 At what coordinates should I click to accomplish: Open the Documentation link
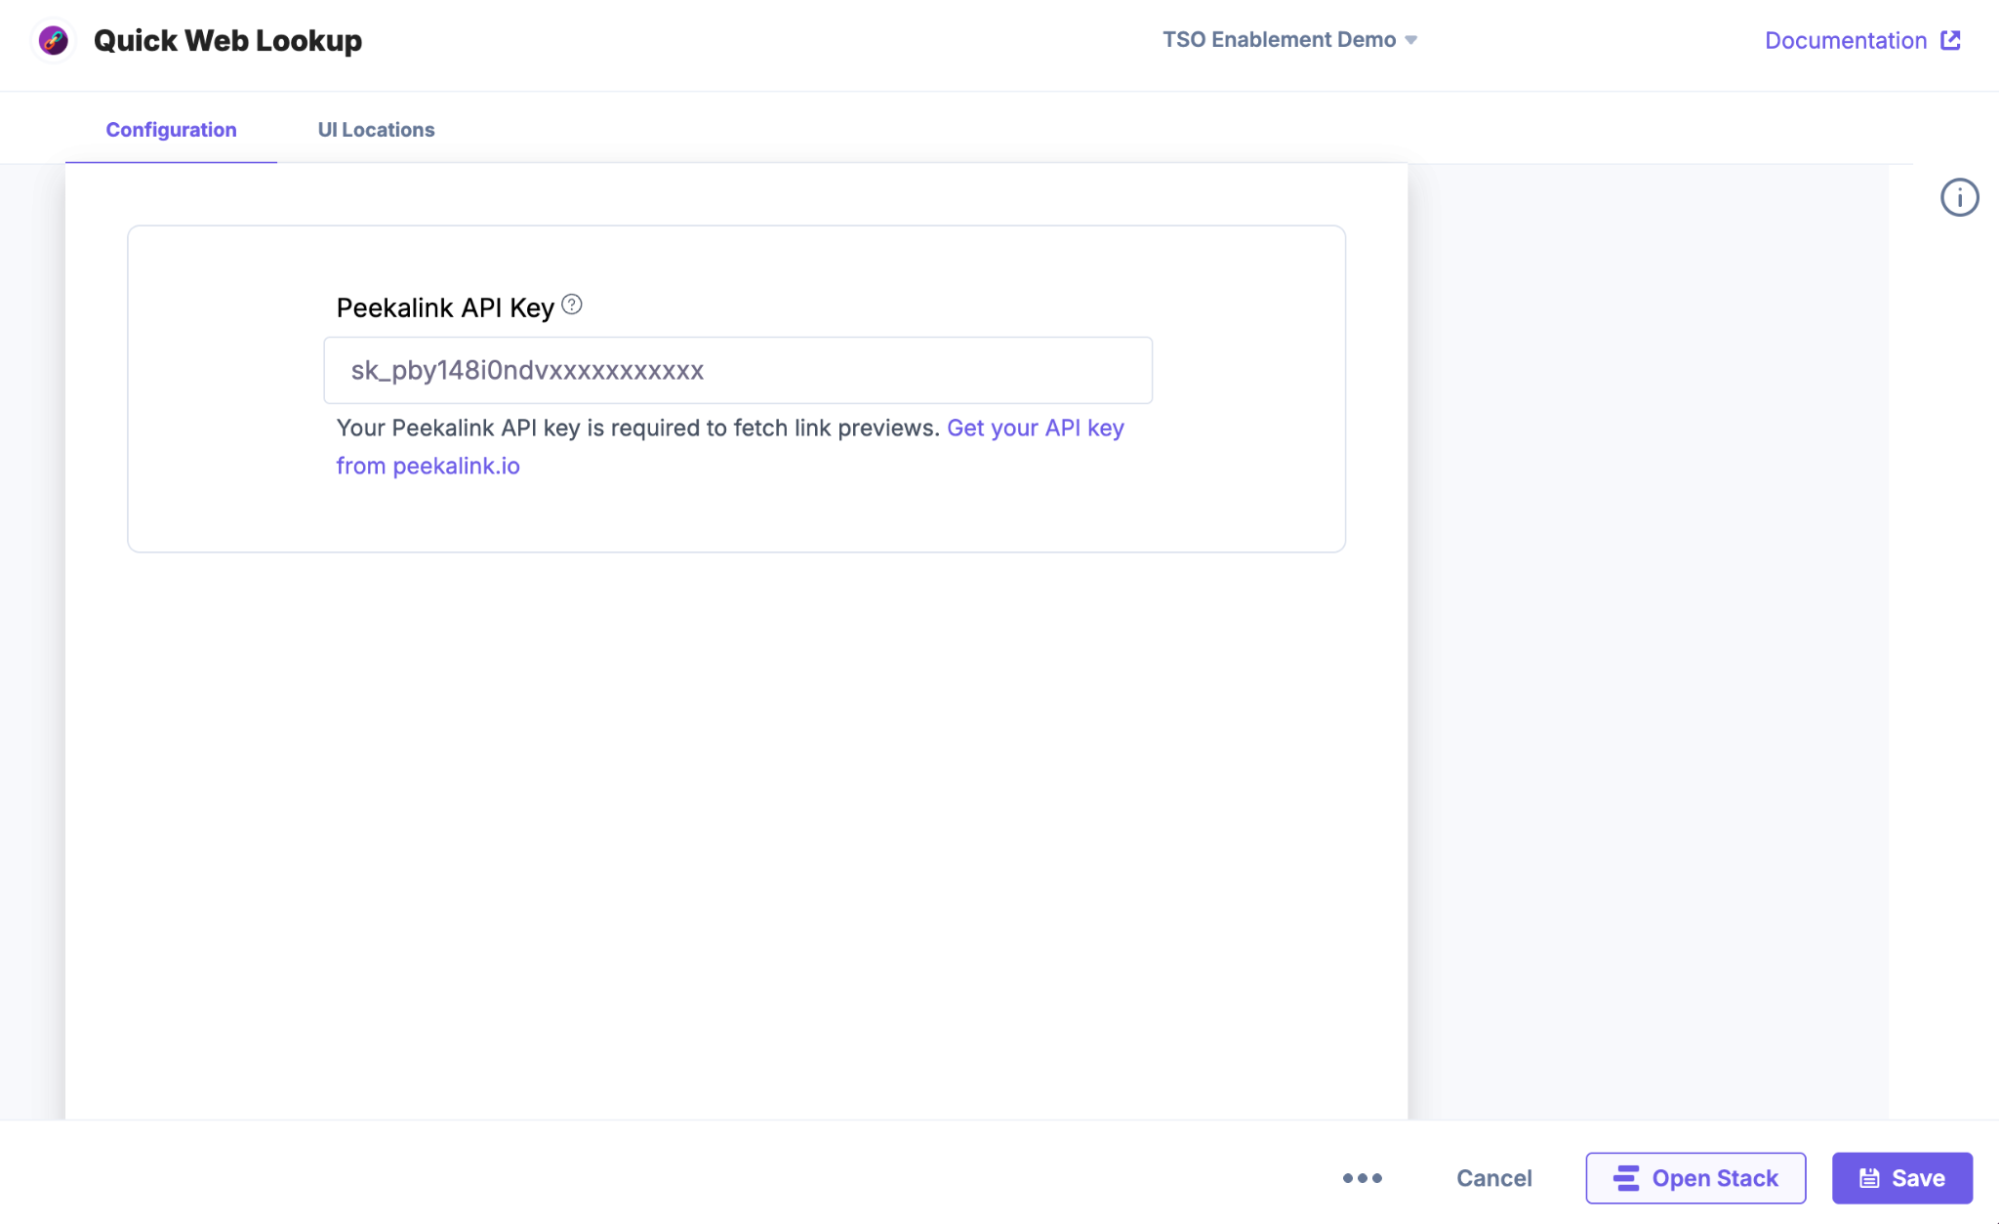1845,40
